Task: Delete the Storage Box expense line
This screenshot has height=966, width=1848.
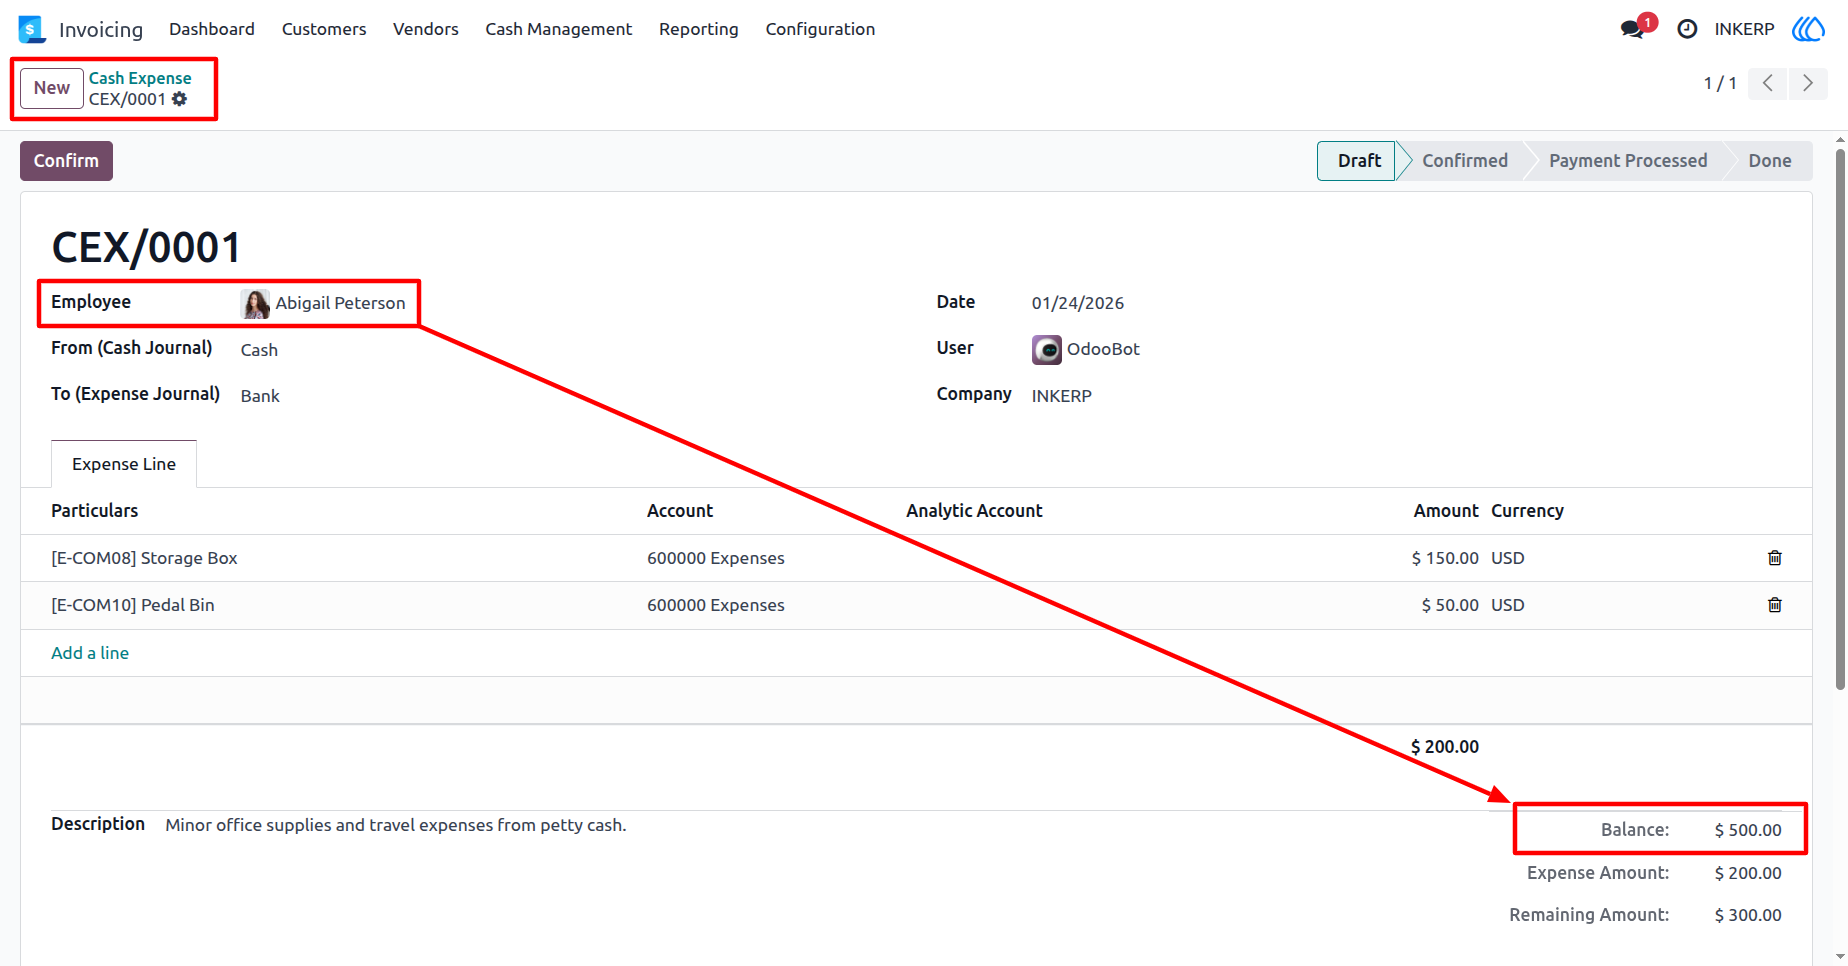Action: tap(1775, 558)
